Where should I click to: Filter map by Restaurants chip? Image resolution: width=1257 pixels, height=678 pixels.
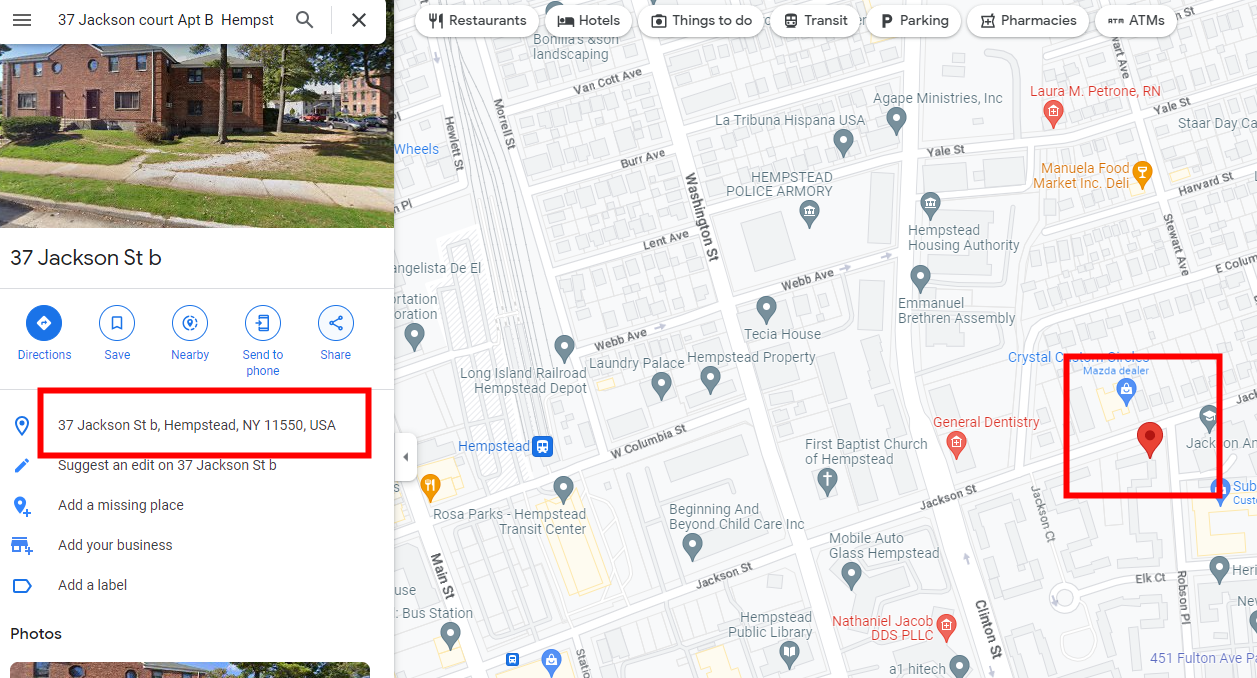(x=476, y=20)
